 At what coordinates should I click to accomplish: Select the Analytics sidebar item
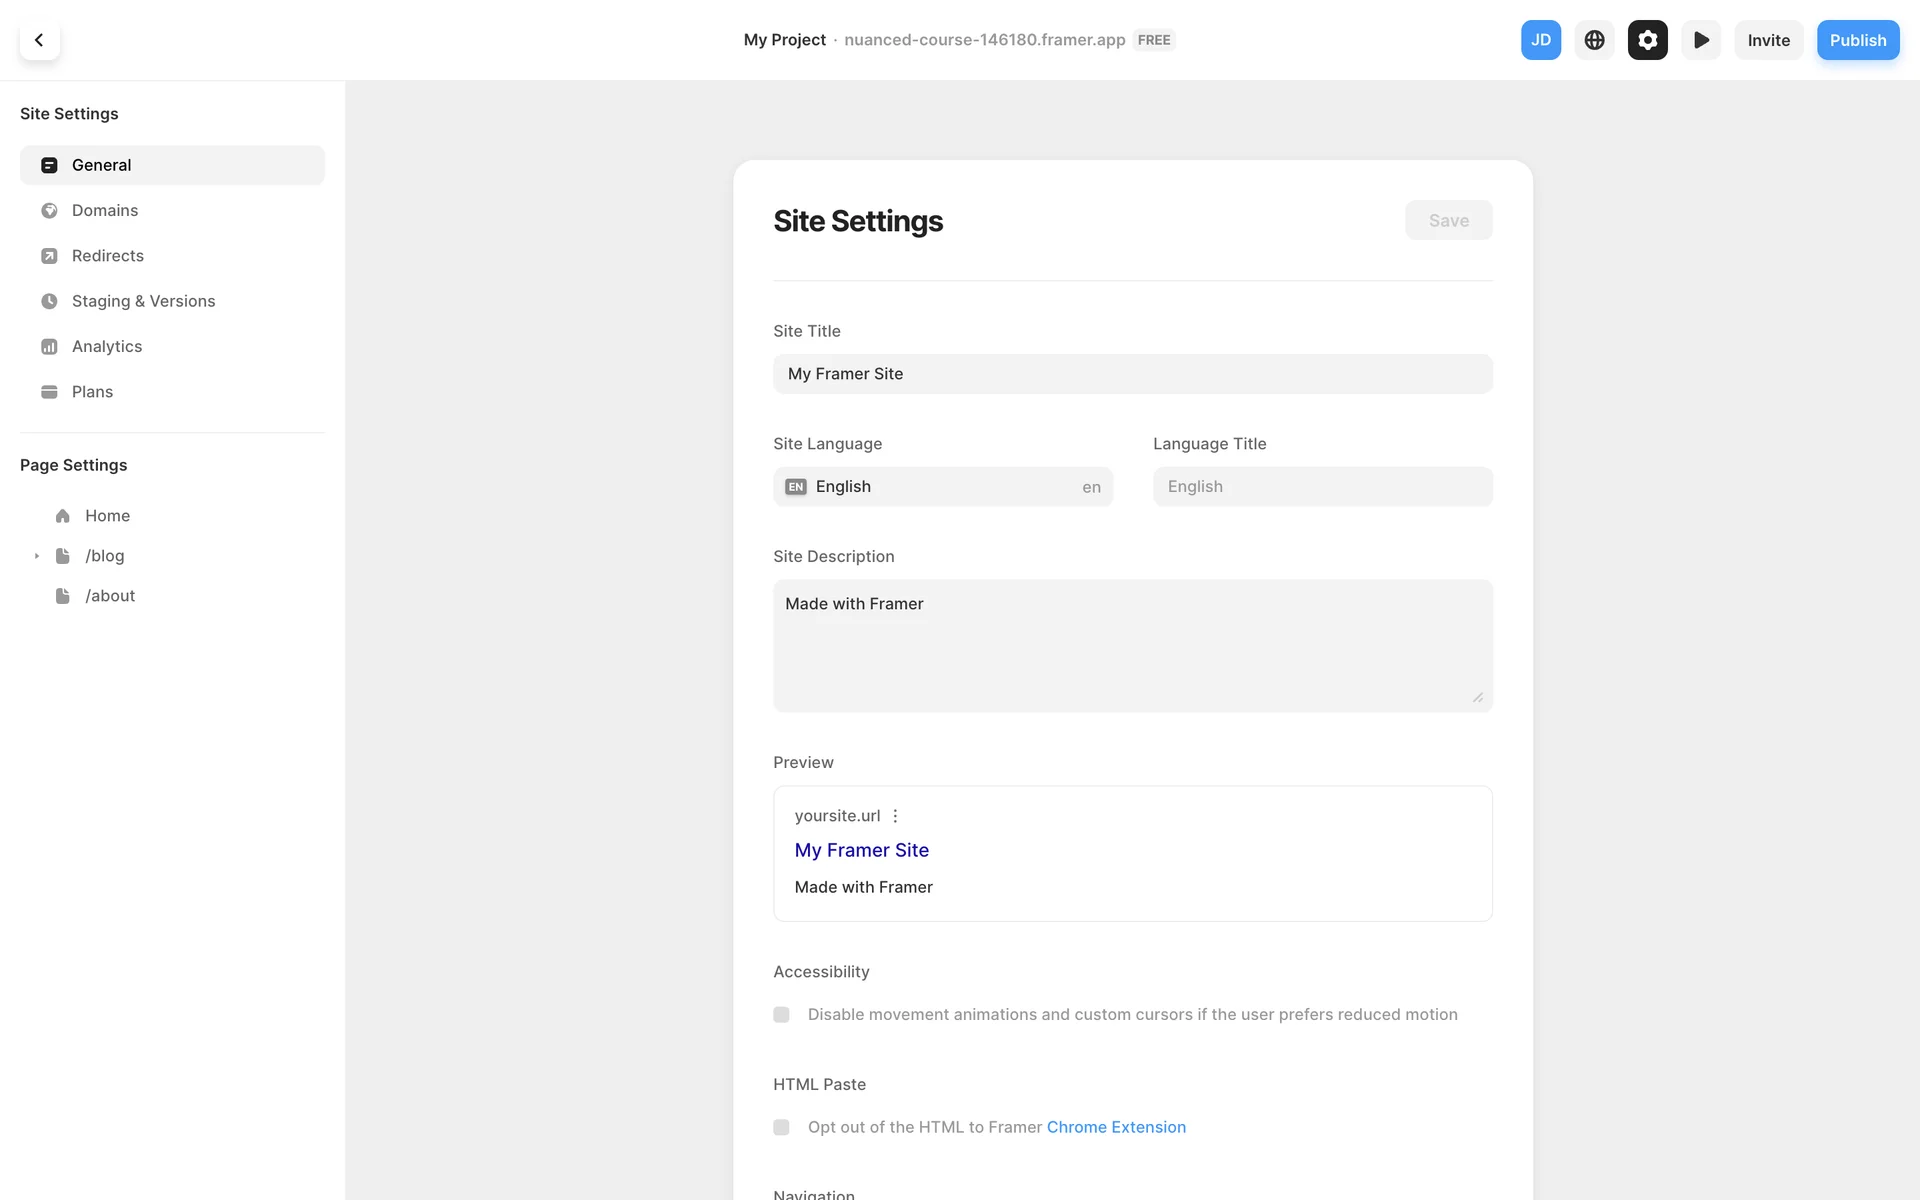[106, 346]
